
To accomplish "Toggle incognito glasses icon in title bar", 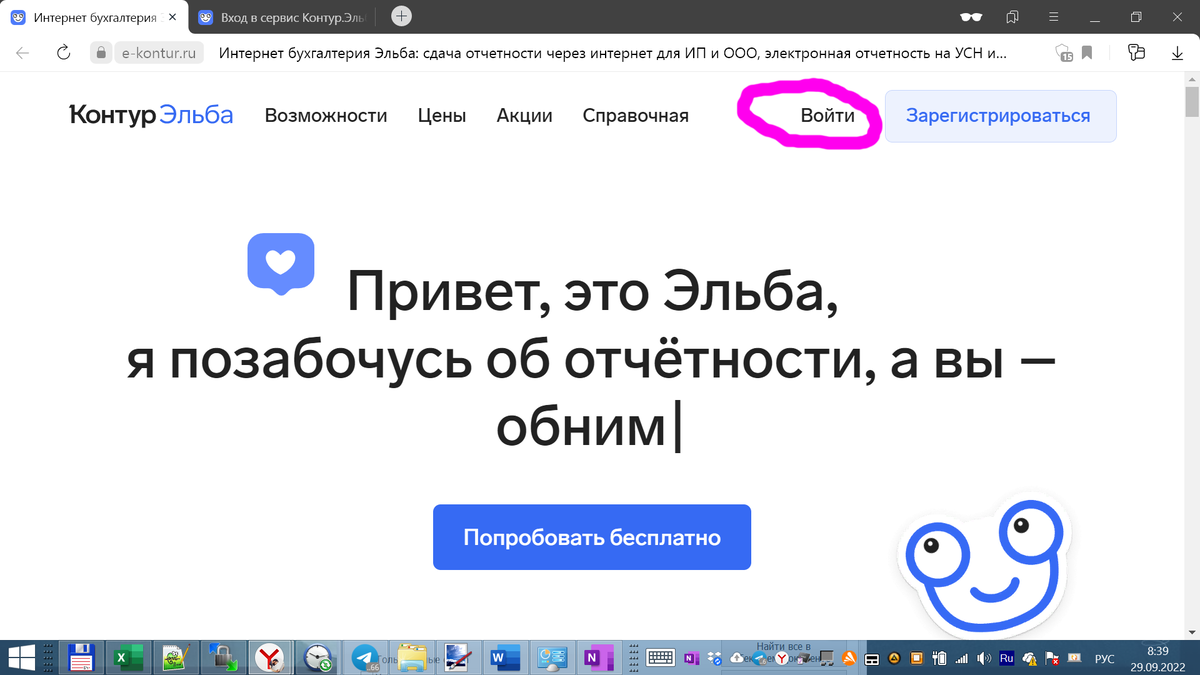I will point(970,17).
